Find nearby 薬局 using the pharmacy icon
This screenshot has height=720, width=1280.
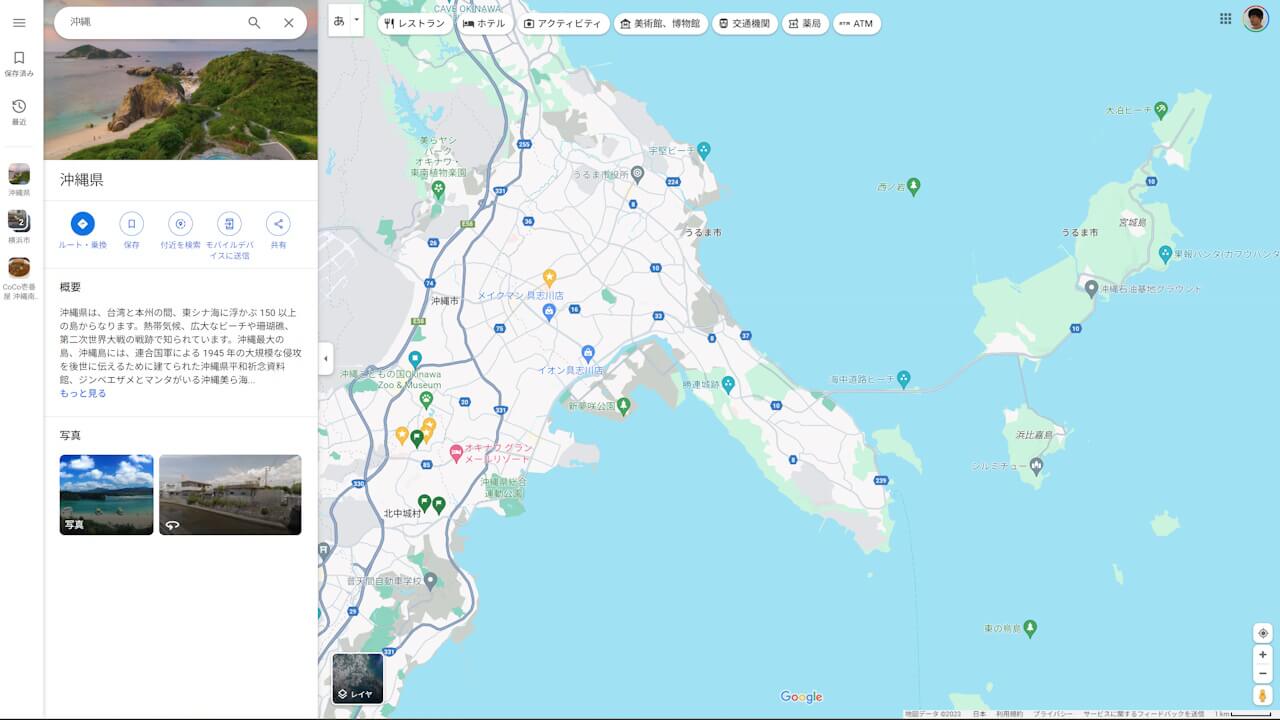805,23
